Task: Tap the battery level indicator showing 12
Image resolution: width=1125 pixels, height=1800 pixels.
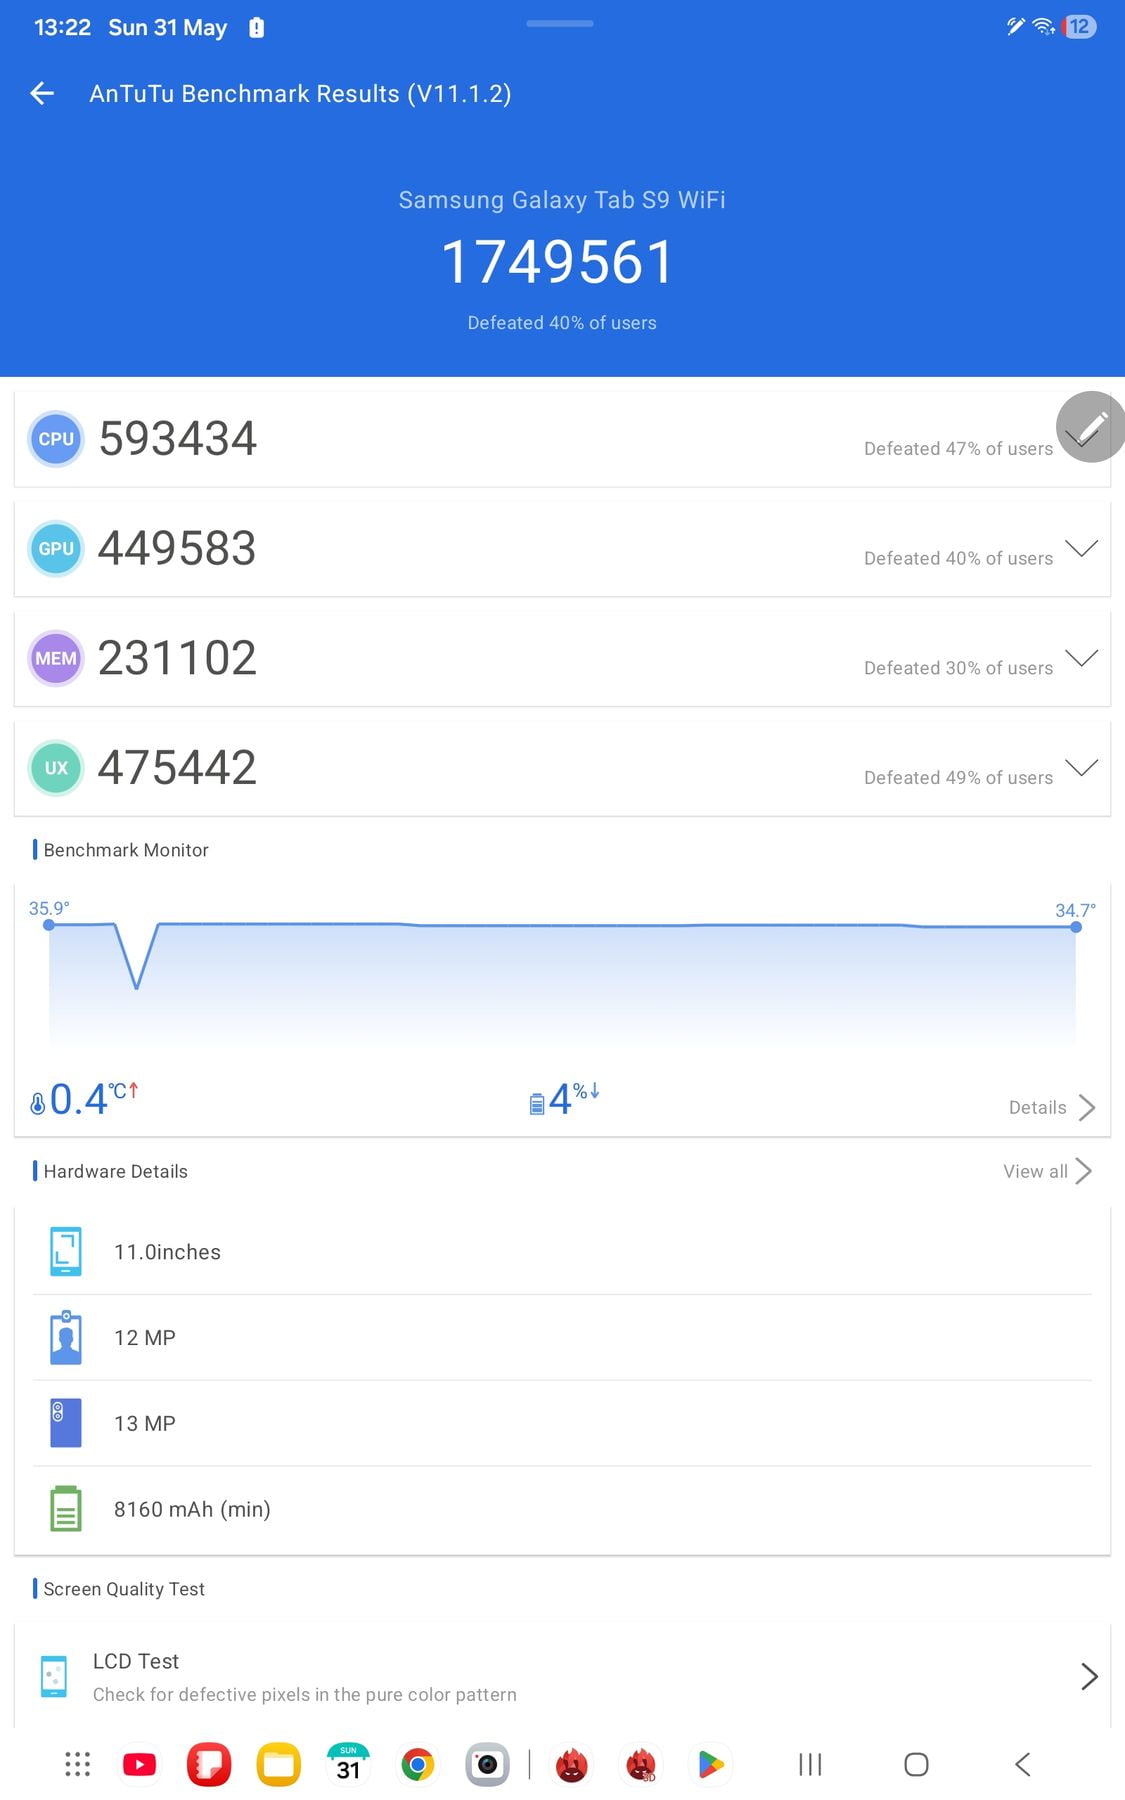Action: (1079, 27)
